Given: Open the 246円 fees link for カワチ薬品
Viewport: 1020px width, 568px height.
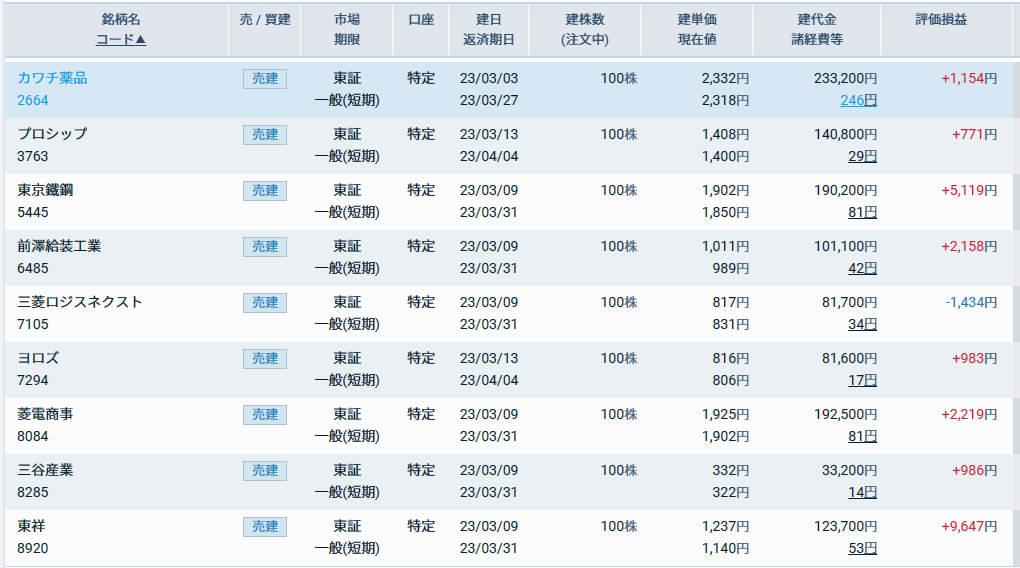Looking at the screenshot, I should click(859, 100).
